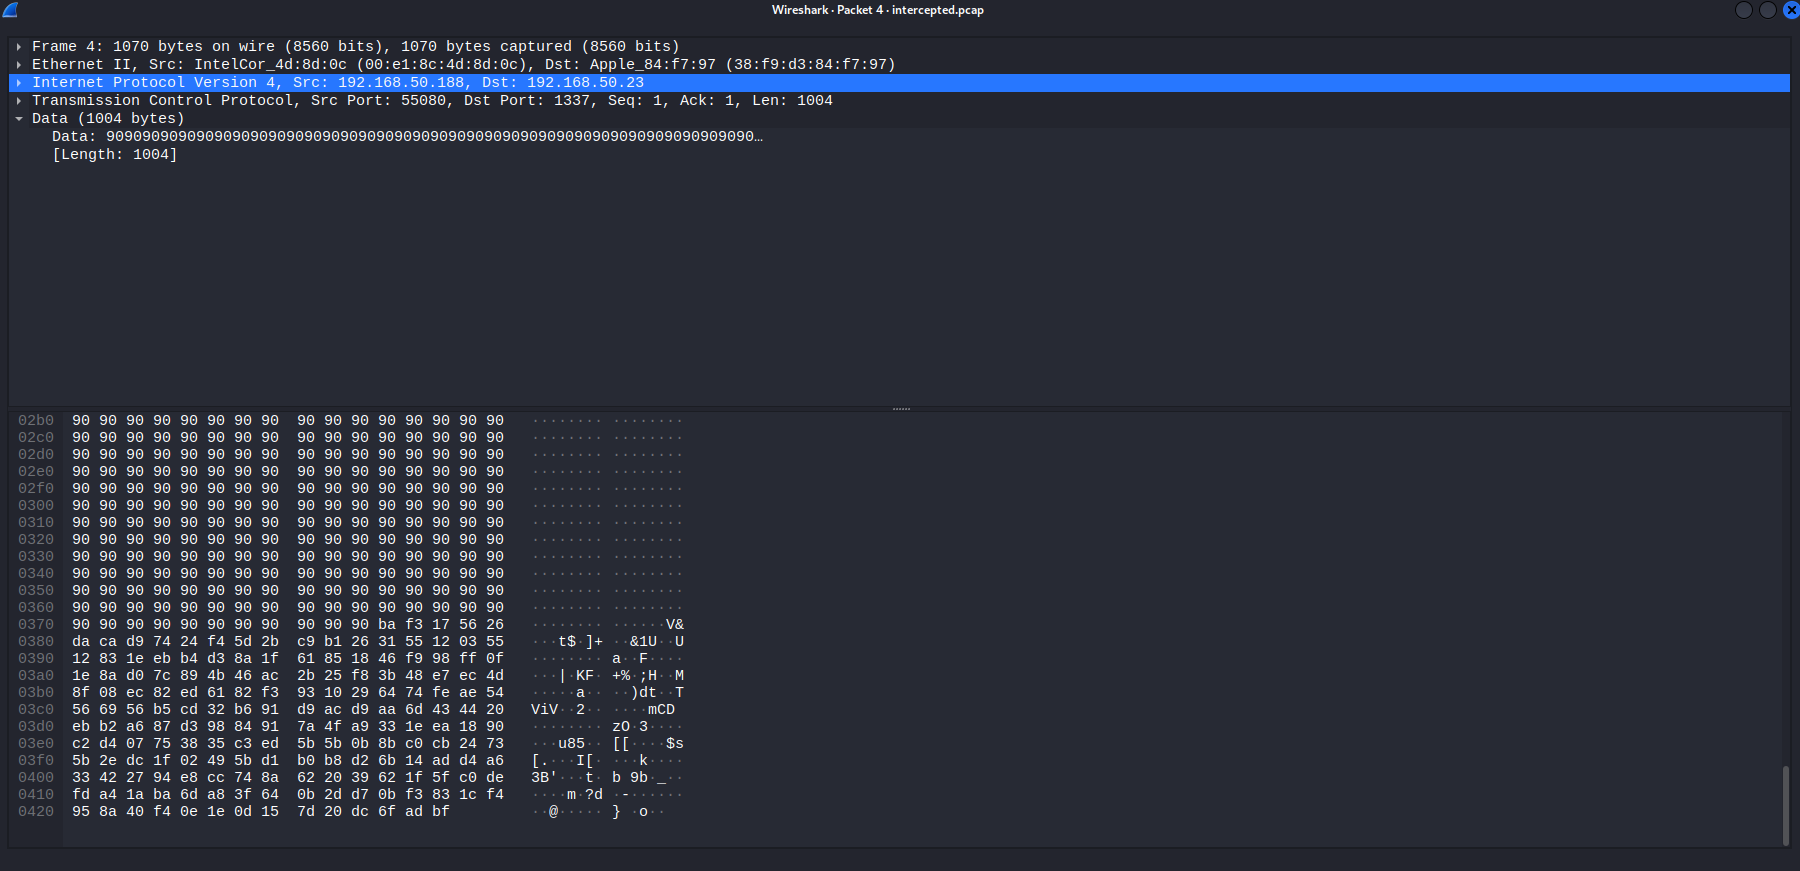Click byte 'ba' in row 0370
Screen dimensions: 1800x871
tap(387, 625)
